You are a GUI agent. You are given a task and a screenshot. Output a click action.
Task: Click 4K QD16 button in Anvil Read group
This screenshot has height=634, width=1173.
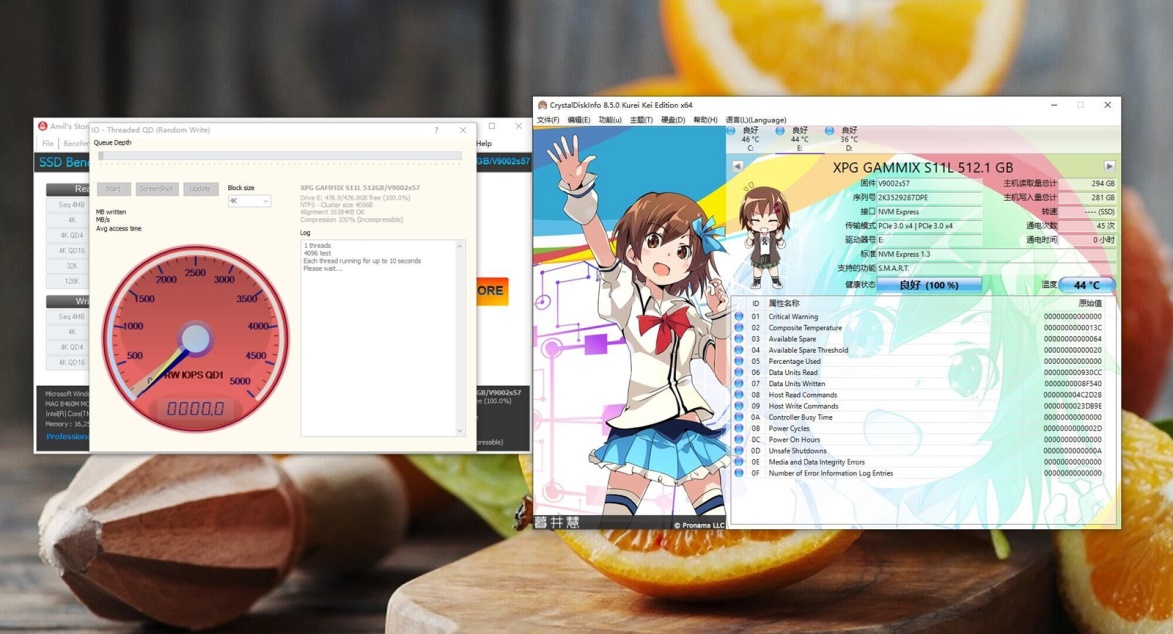68,251
